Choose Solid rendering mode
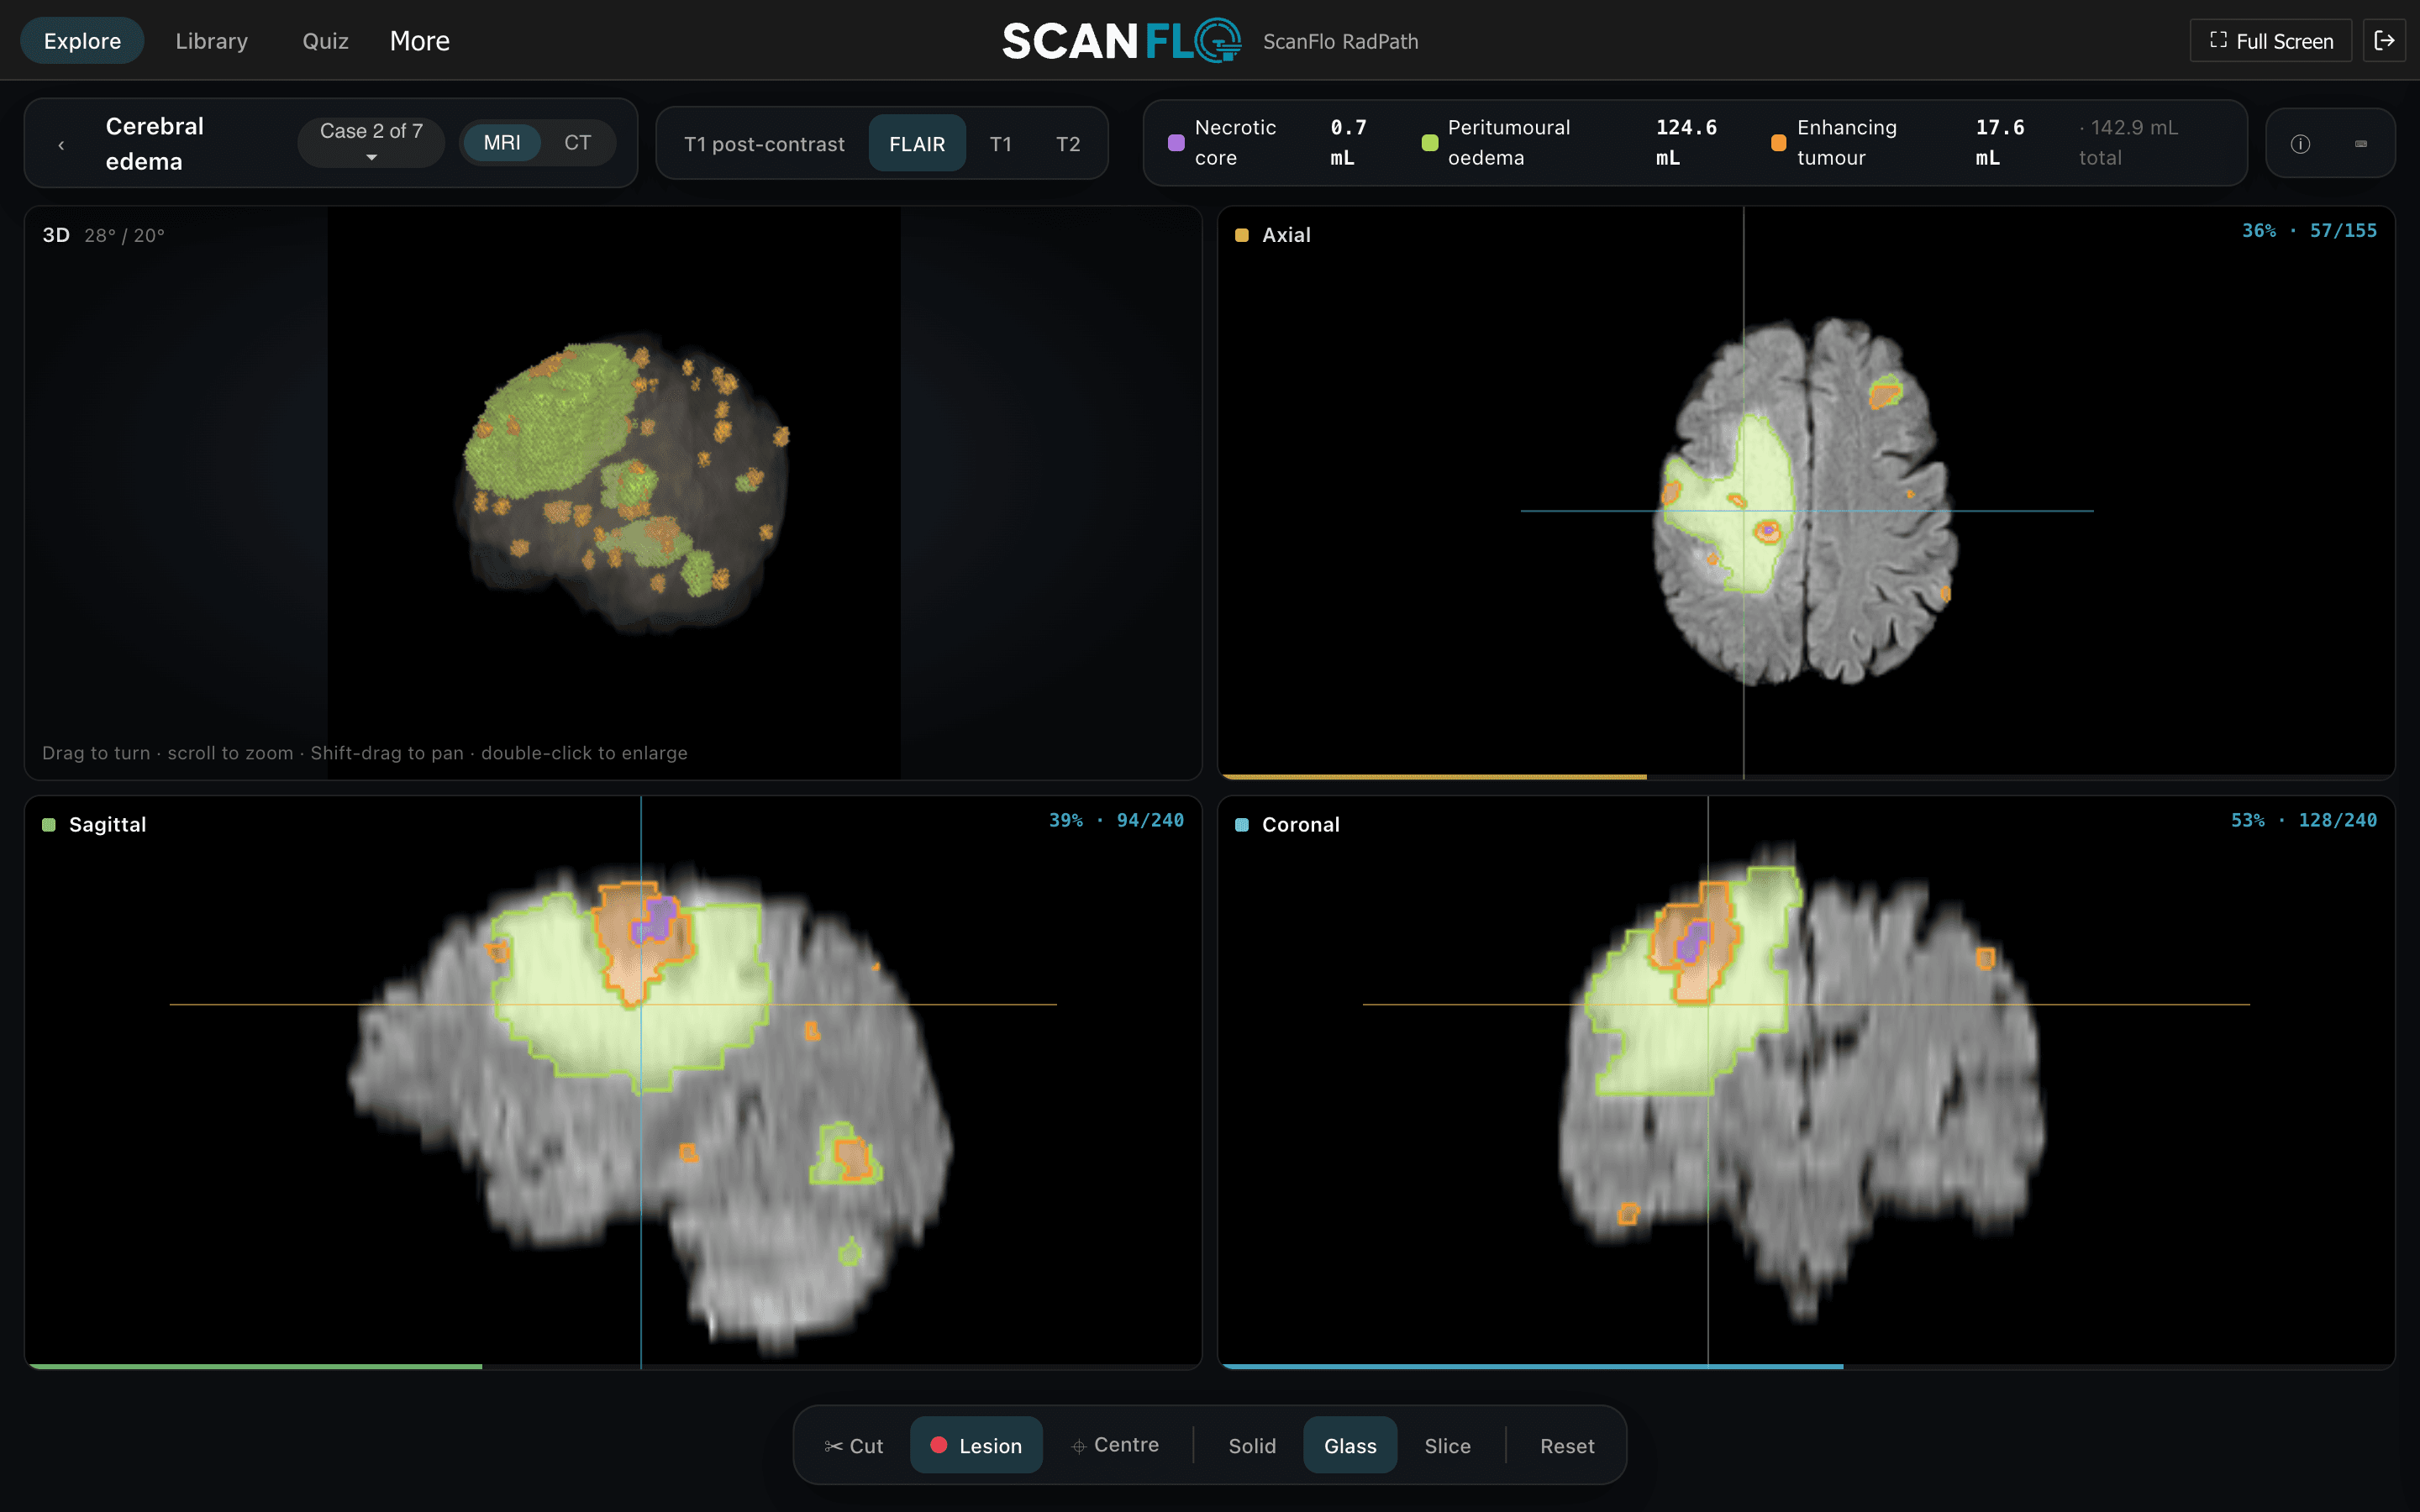 pos(1252,1446)
